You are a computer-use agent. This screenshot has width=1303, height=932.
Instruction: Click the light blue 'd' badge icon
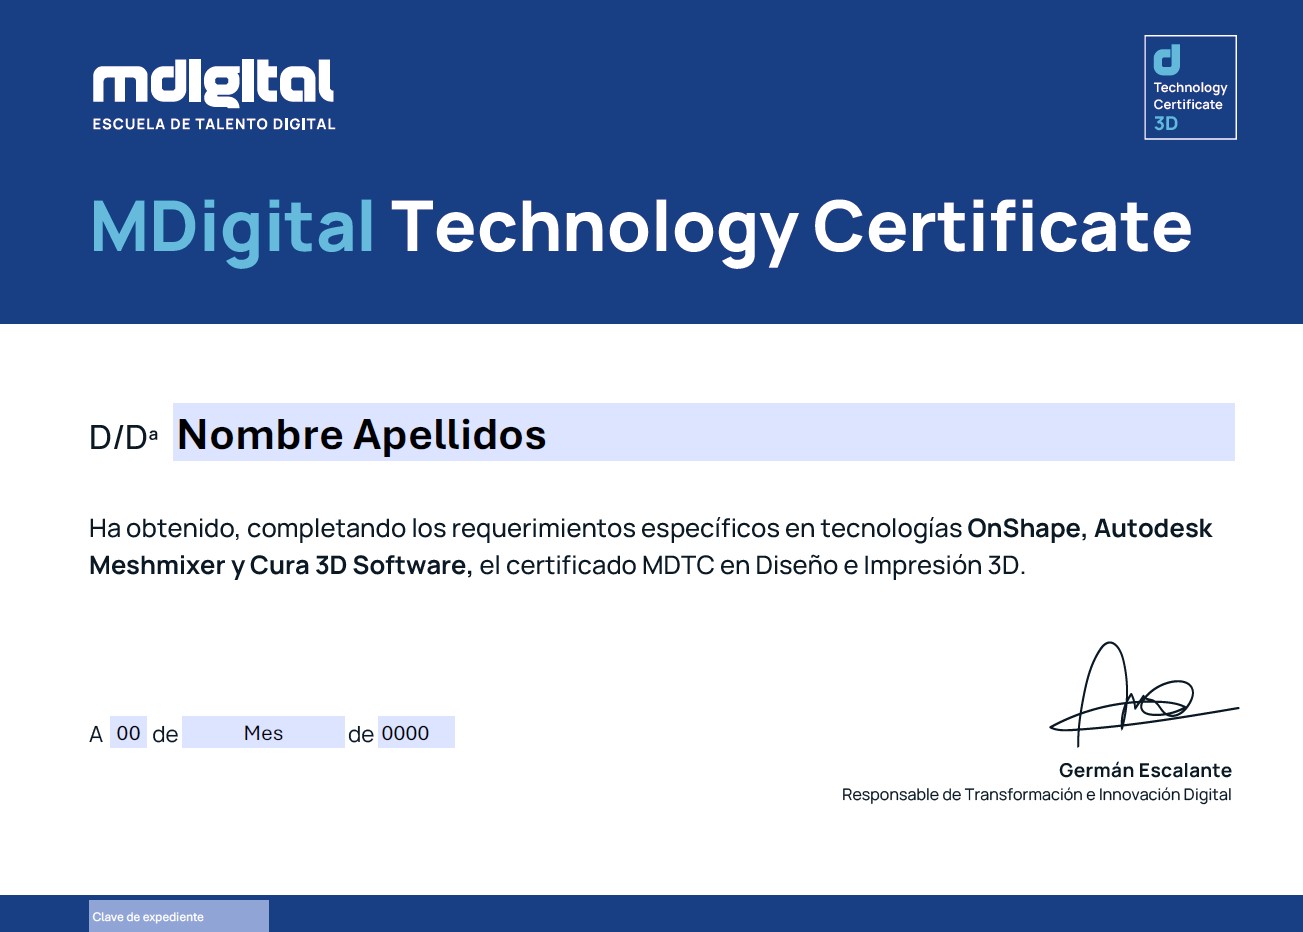[x=1166, y=60]
